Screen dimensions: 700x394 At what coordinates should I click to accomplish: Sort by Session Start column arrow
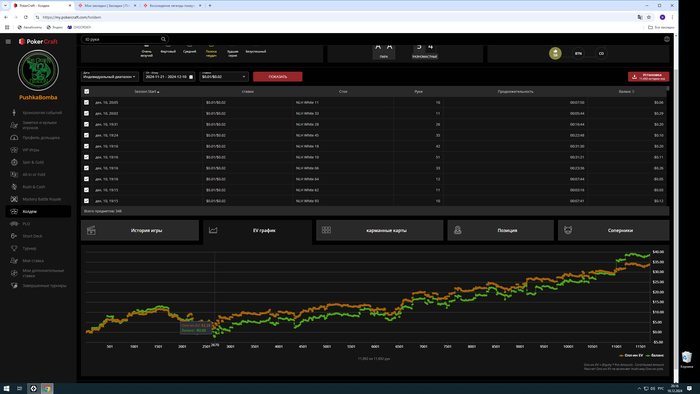[x=158, y=92]
